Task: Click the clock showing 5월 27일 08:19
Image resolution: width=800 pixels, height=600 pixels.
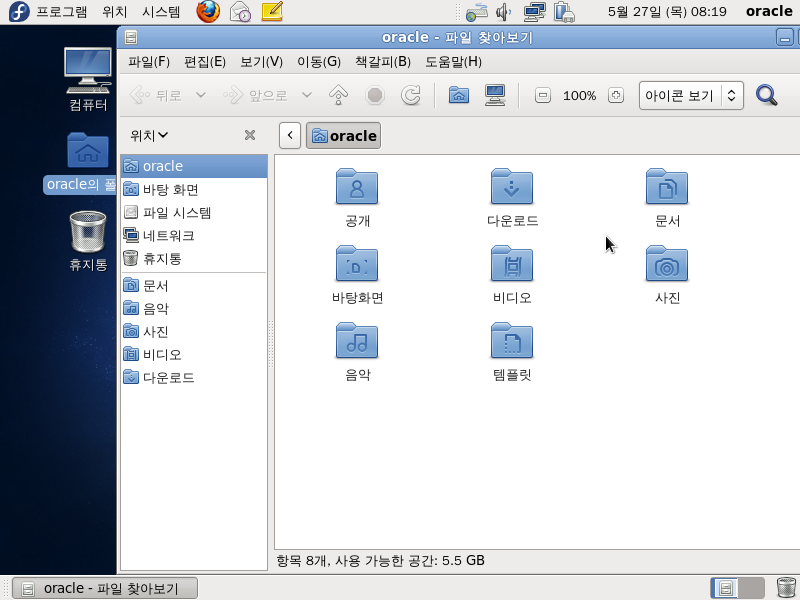Action: (x=667, y=12)
